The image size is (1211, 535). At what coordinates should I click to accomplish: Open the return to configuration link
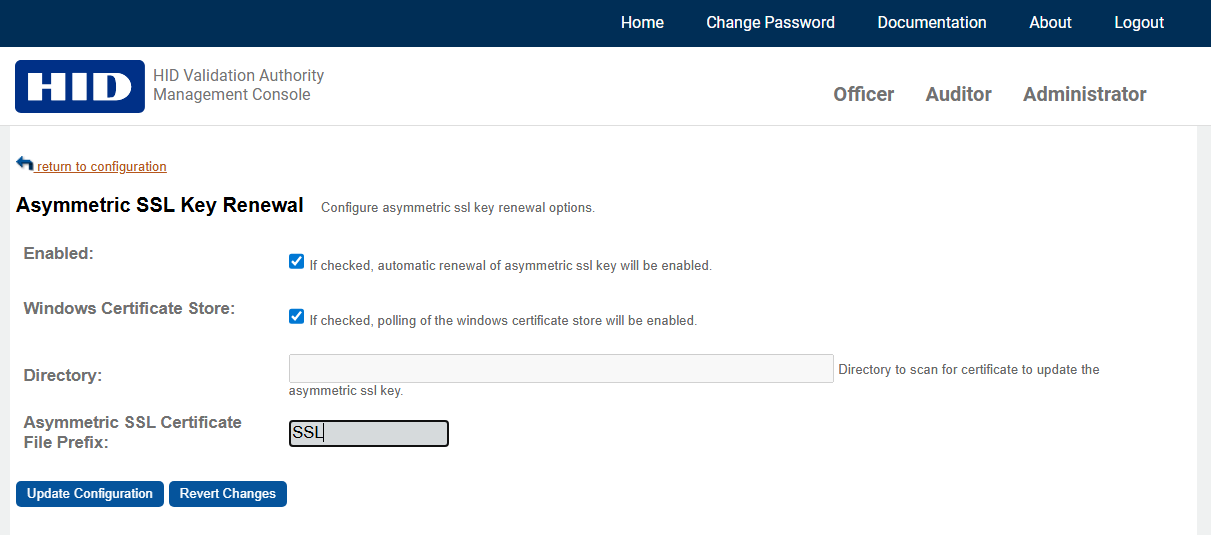101,167
